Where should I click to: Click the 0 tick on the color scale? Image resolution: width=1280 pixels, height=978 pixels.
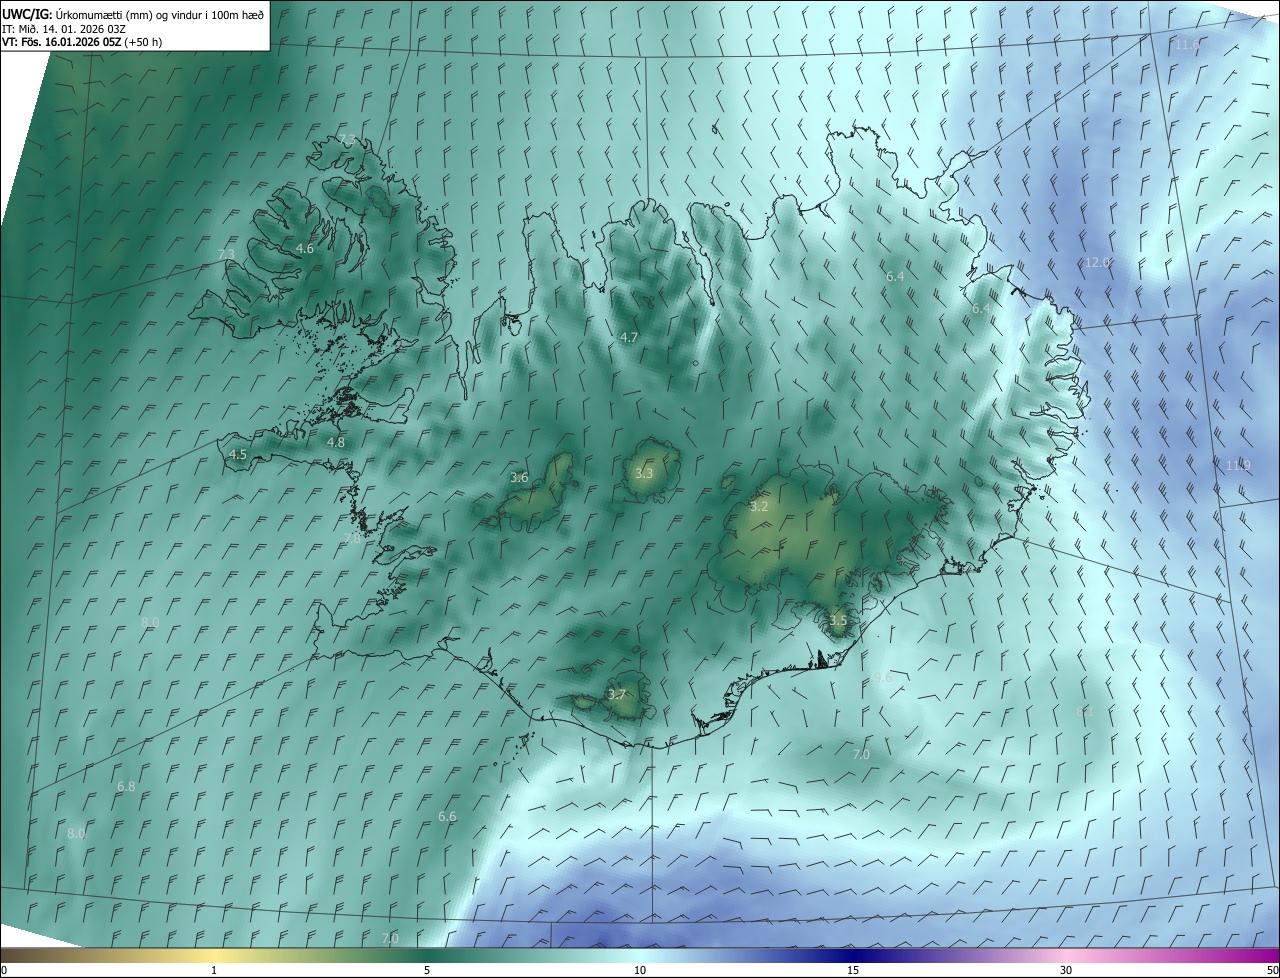(4, 970)
